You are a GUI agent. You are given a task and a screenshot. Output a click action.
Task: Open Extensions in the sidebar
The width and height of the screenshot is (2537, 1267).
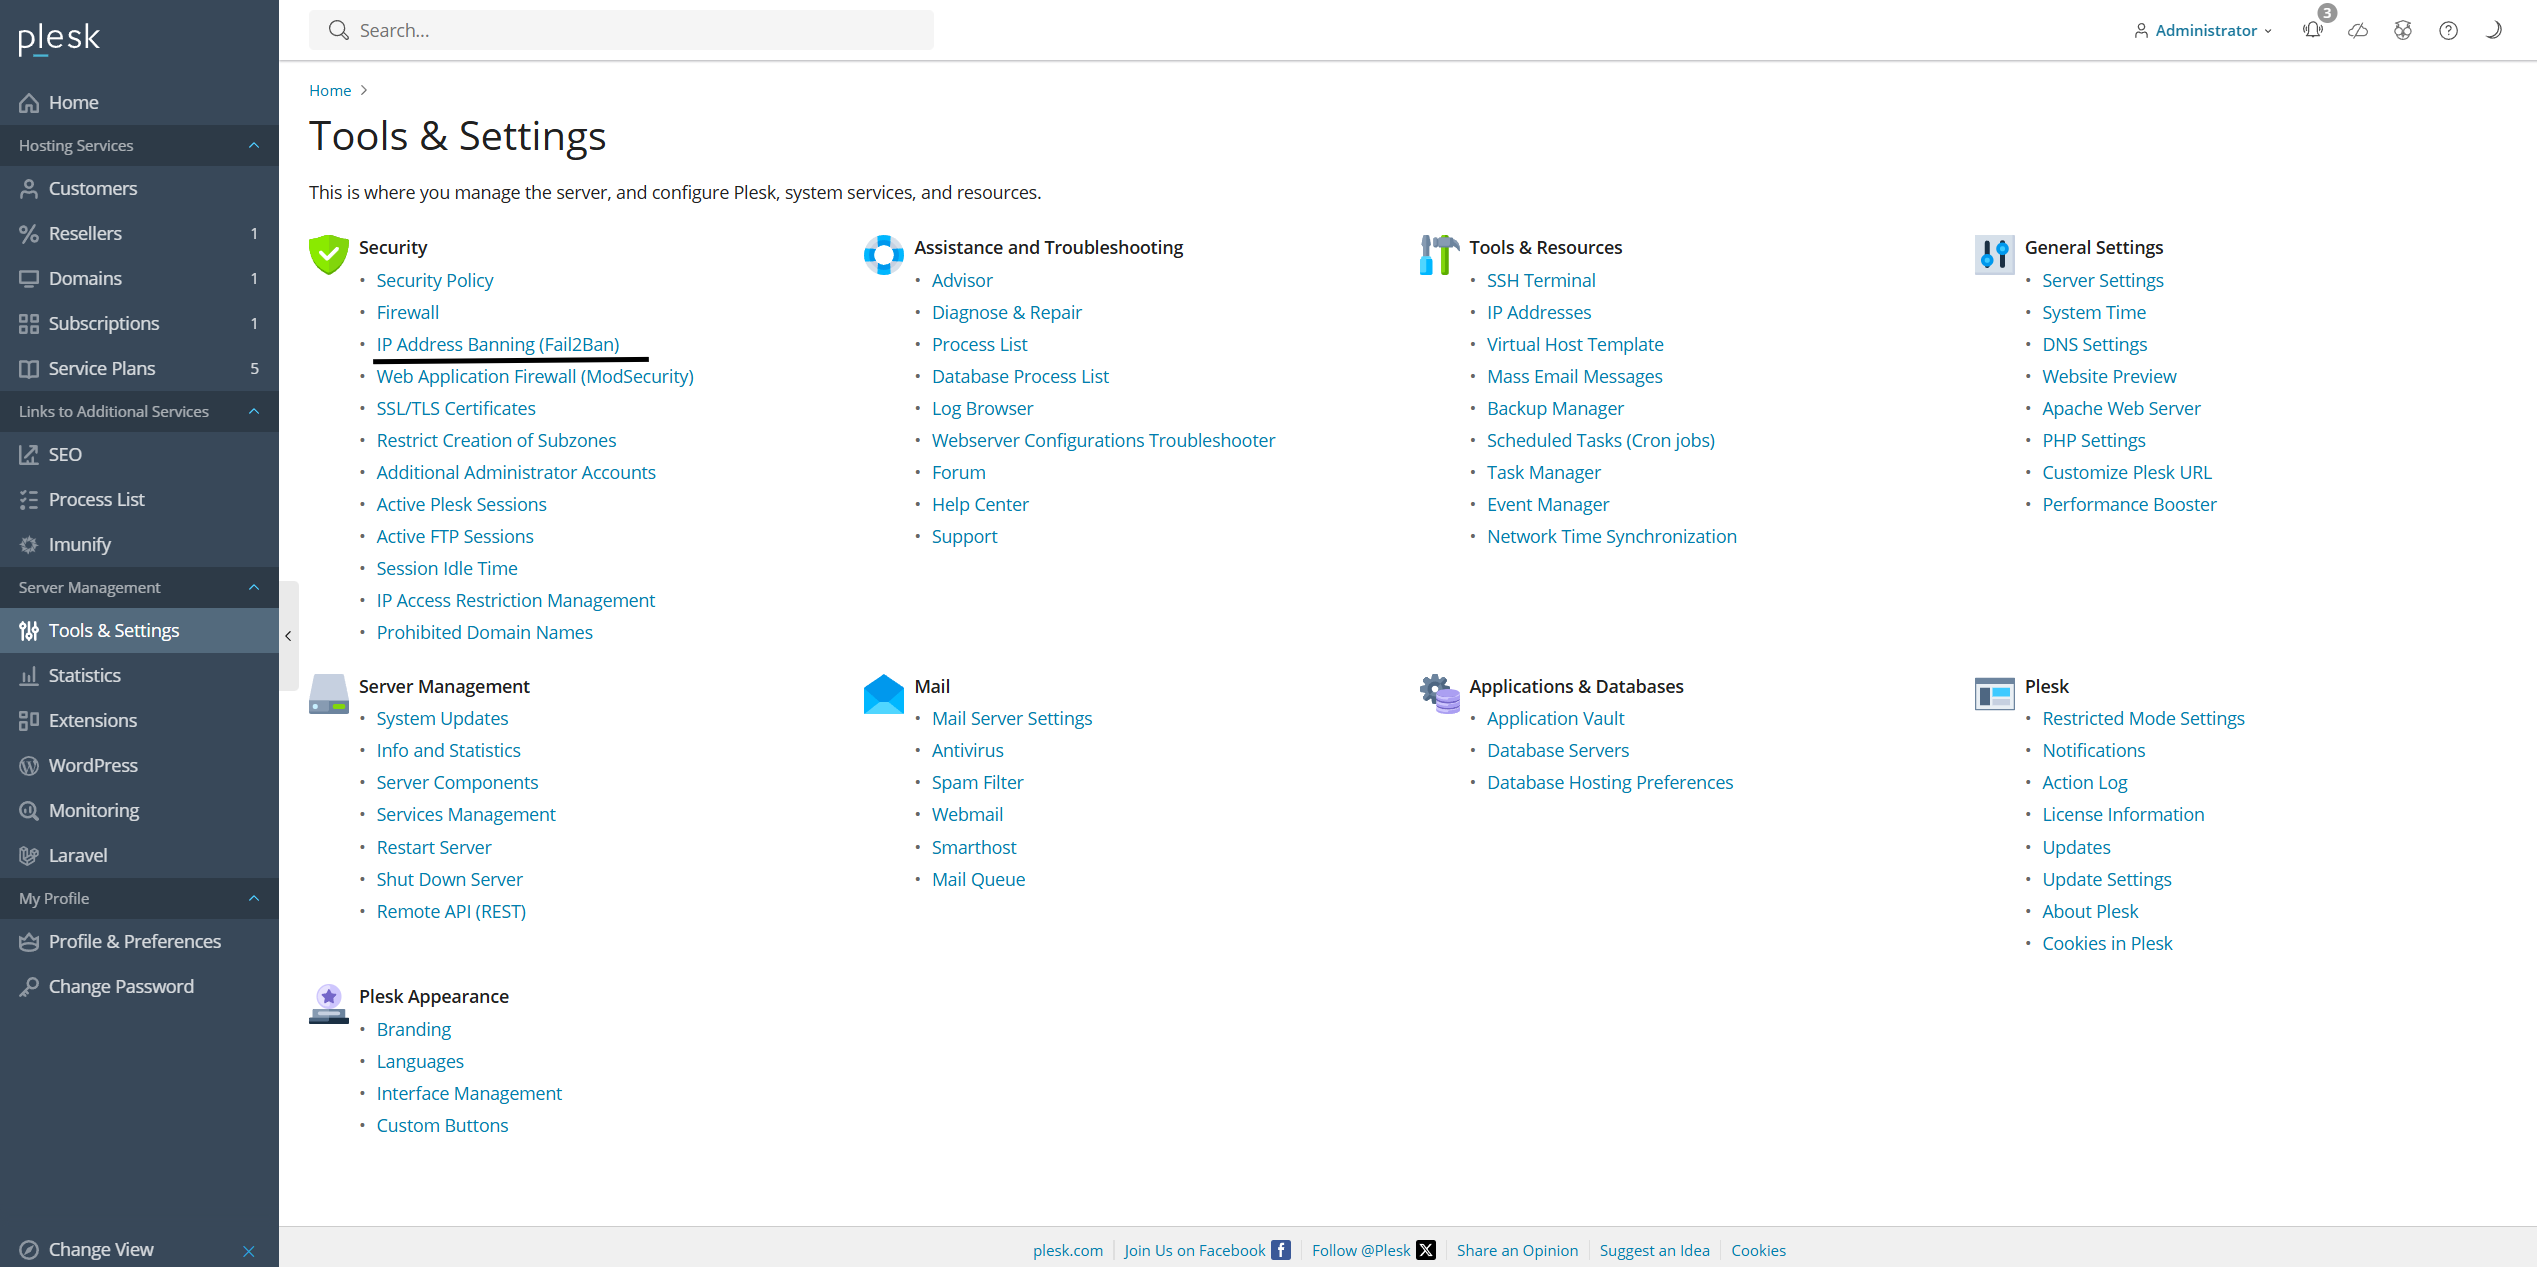(x=139, y=720)
